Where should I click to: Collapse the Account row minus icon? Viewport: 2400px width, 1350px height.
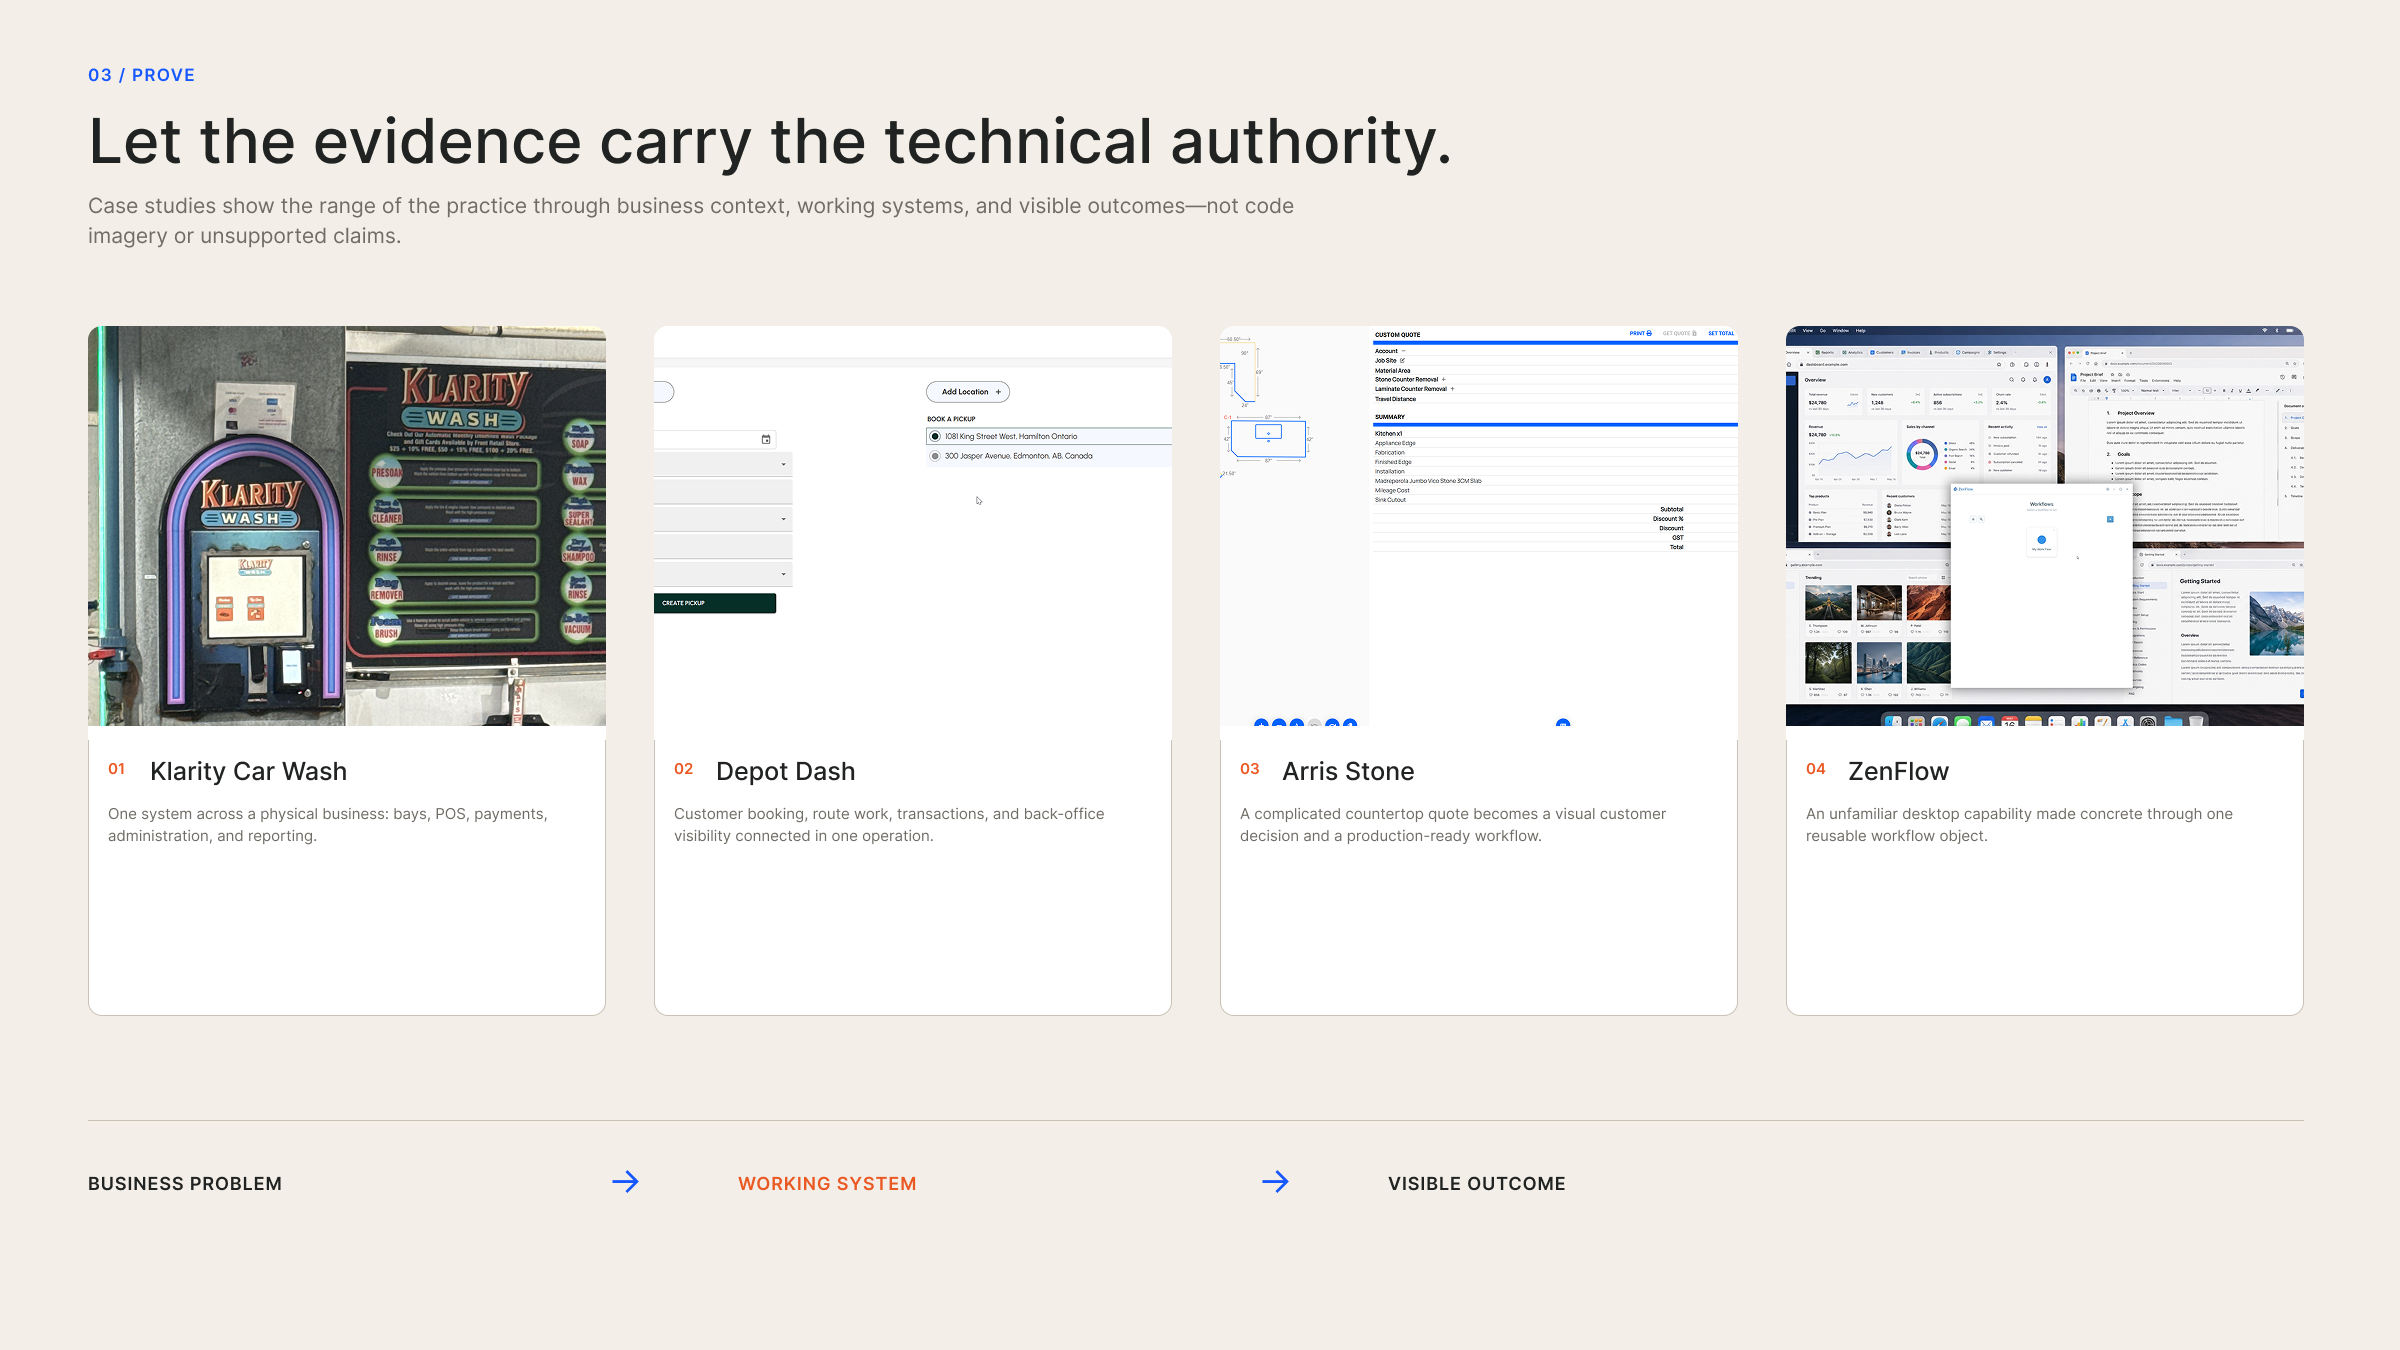point(1403,351)
